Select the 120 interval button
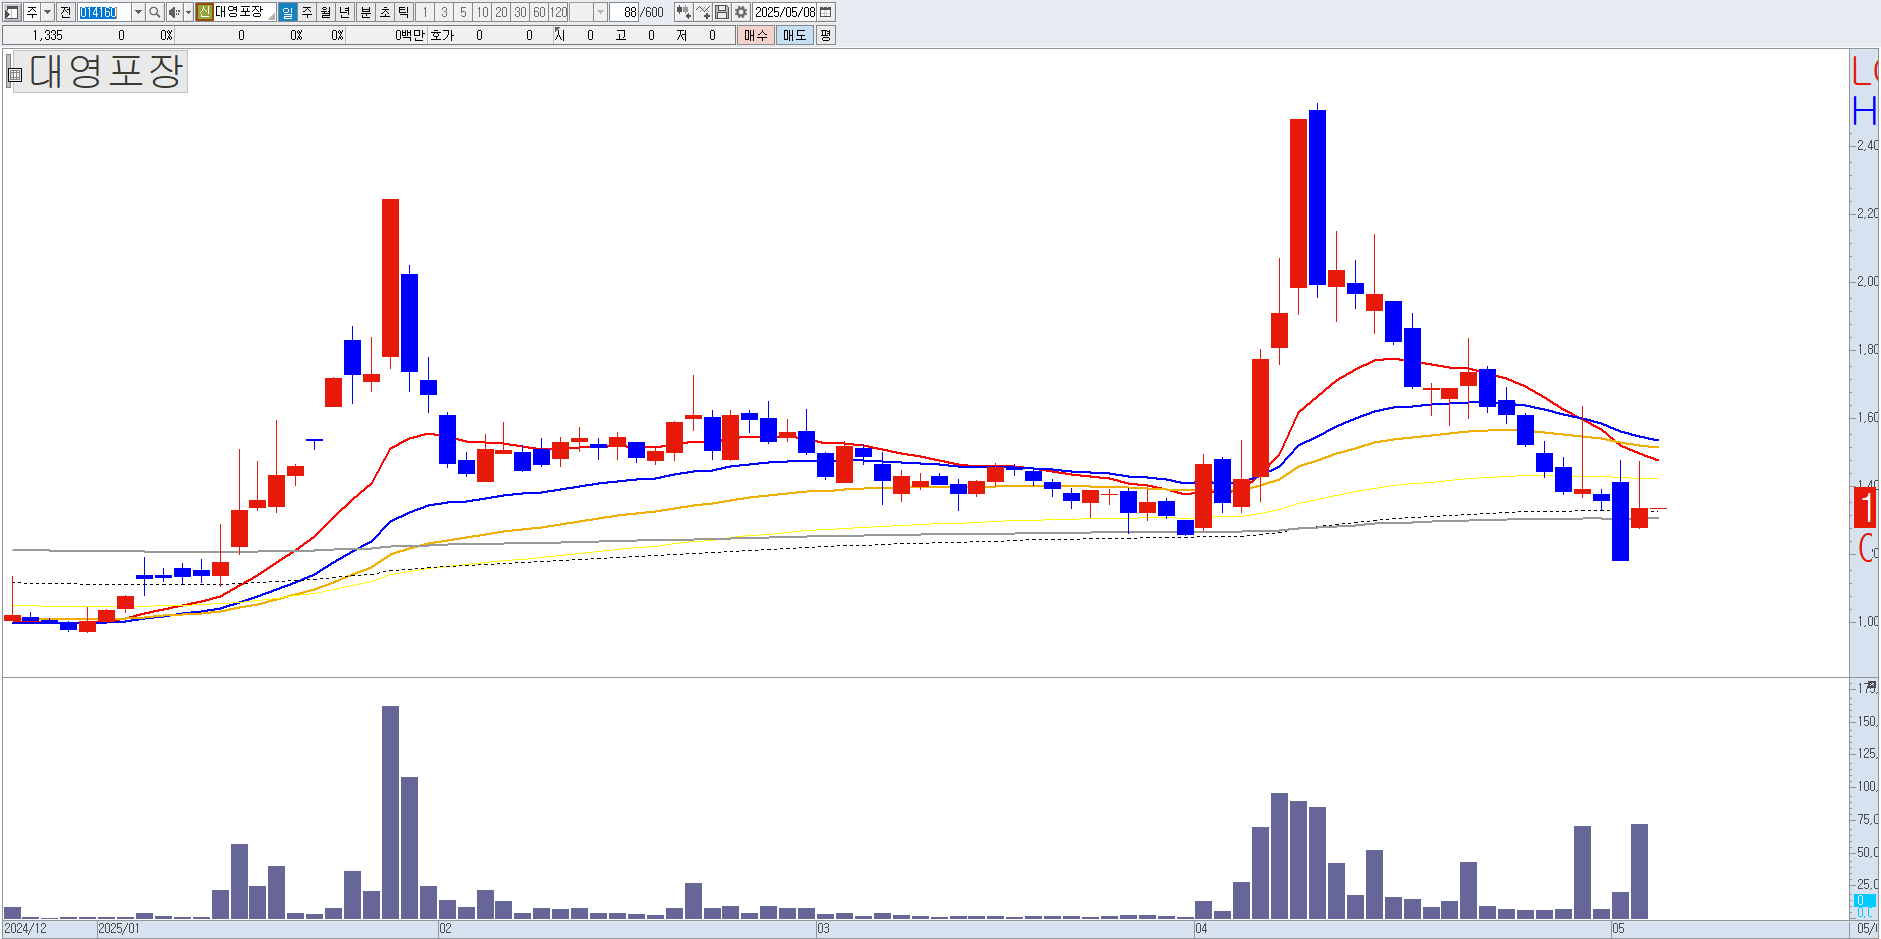The height and width of the screenshot is (939, 1881). (x=558, y=12)
